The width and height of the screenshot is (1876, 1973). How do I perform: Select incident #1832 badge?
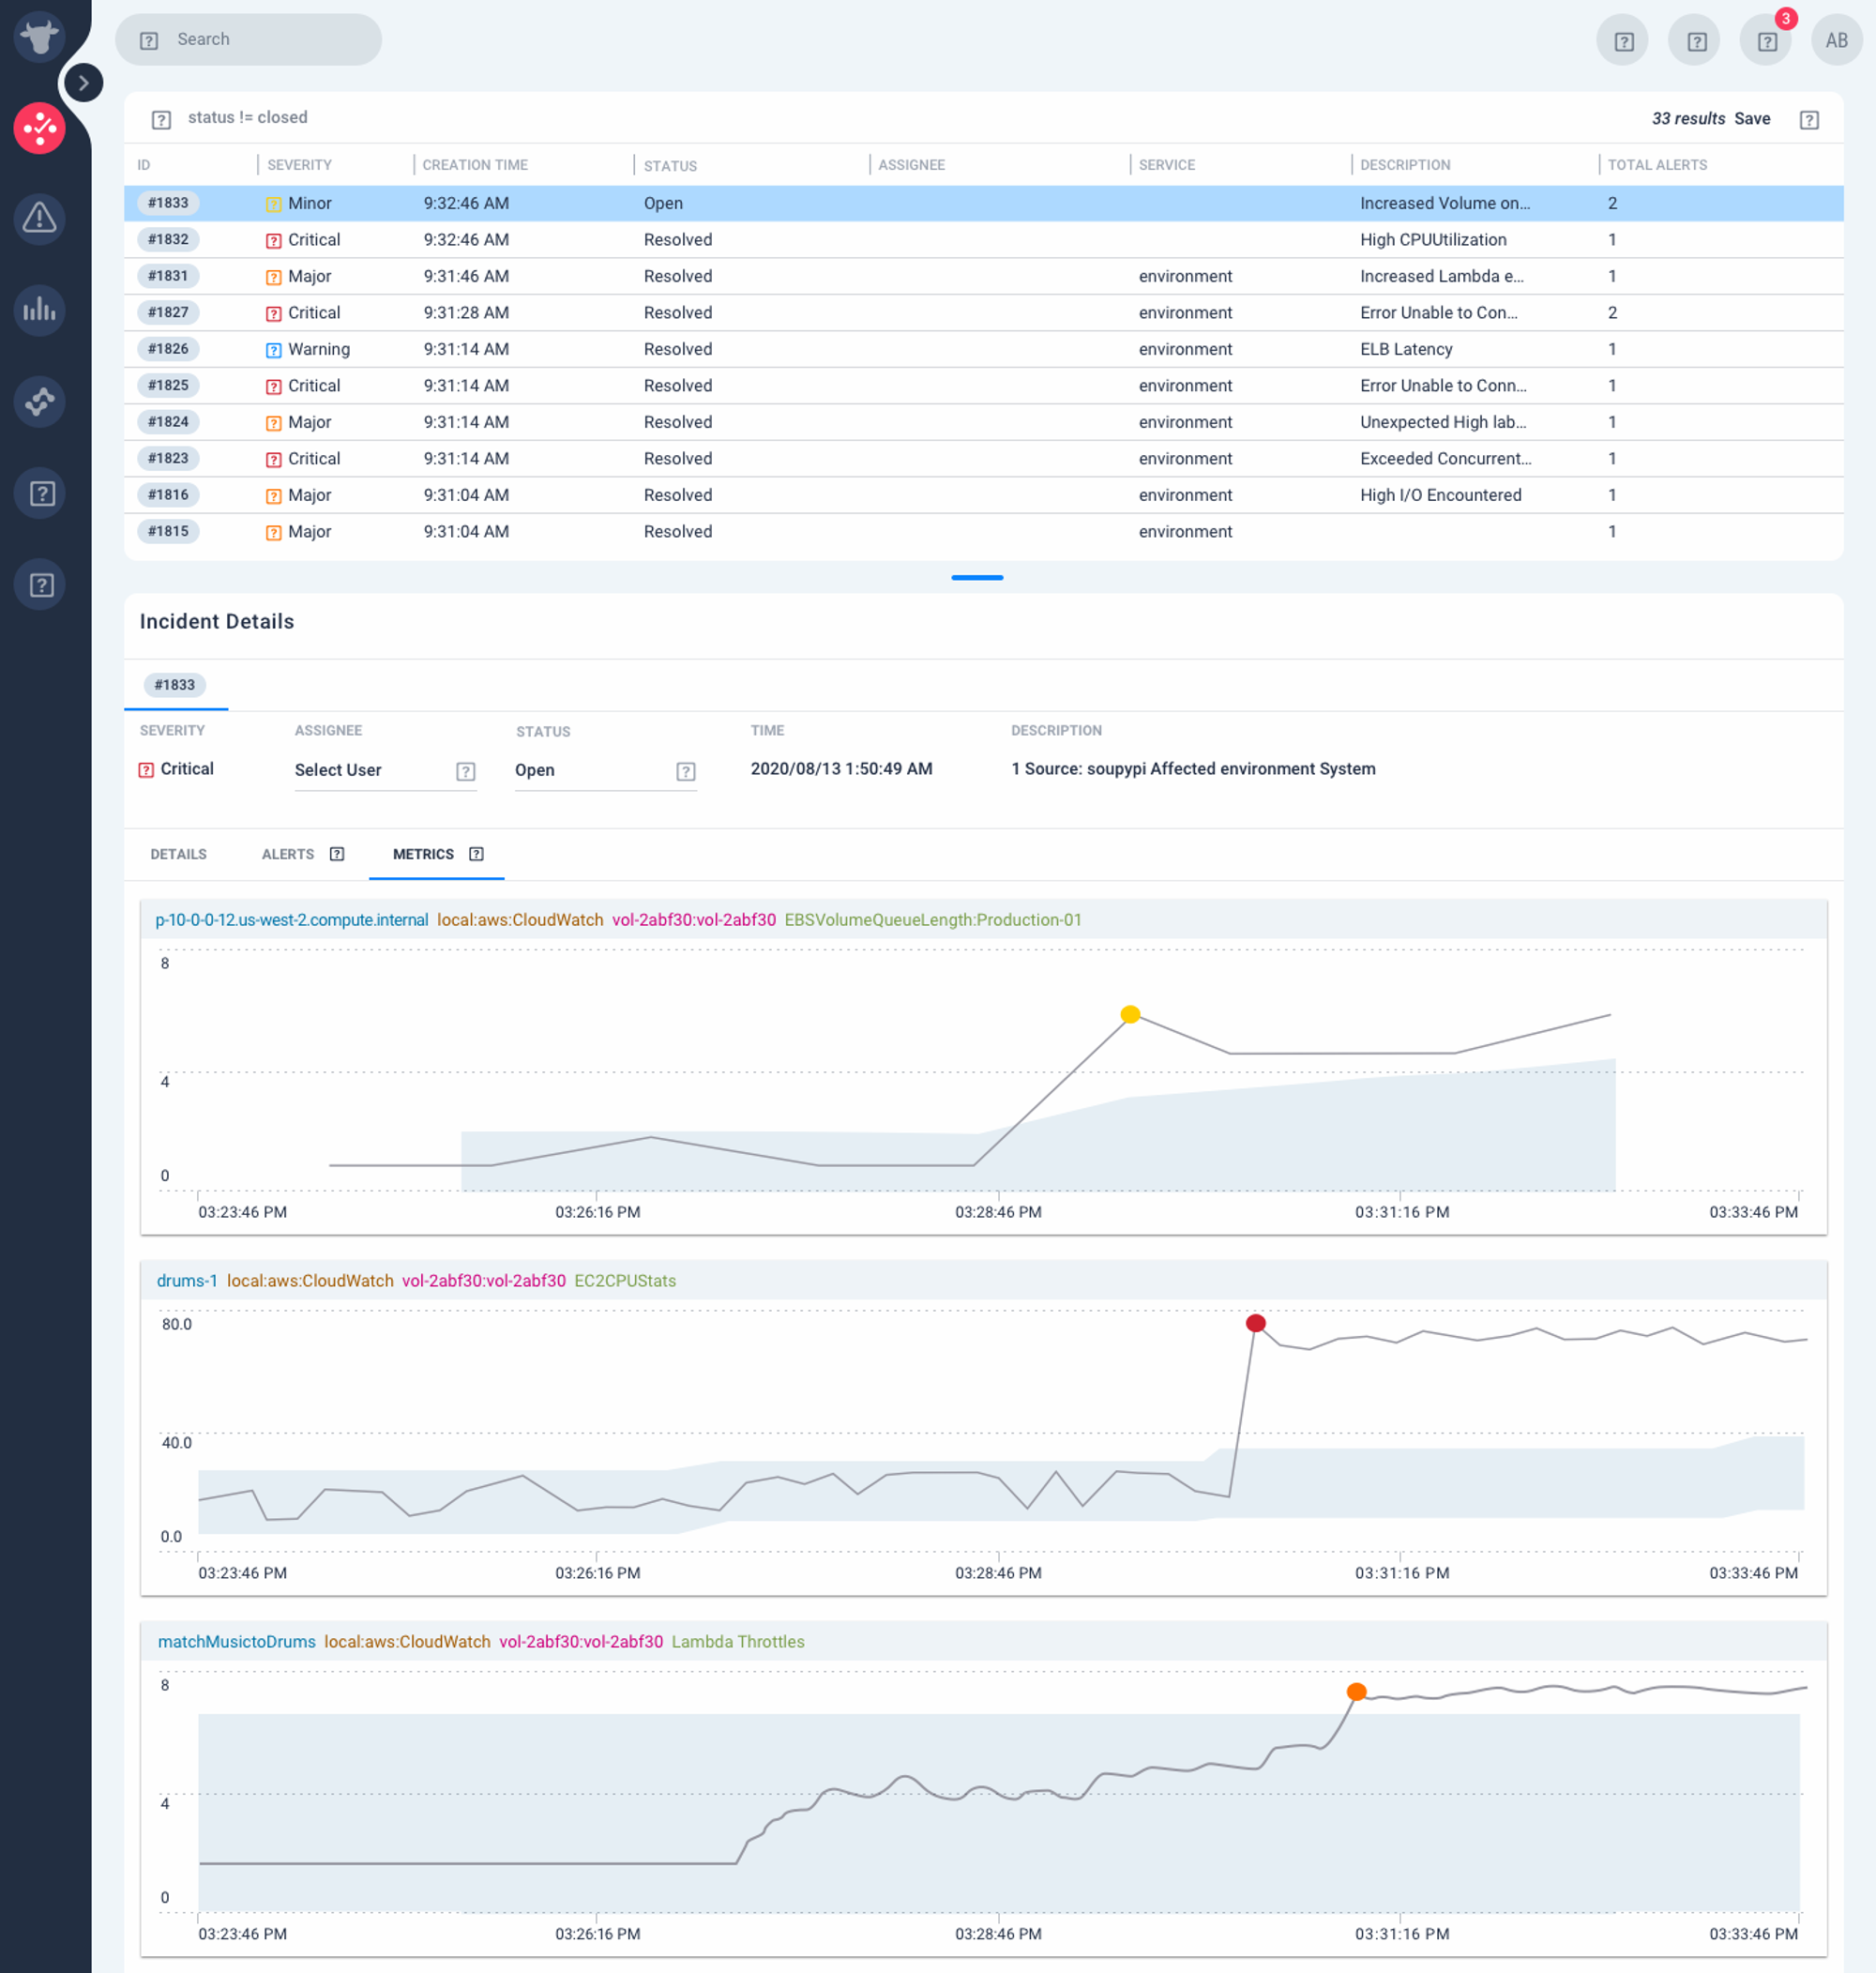click(168, 239)
